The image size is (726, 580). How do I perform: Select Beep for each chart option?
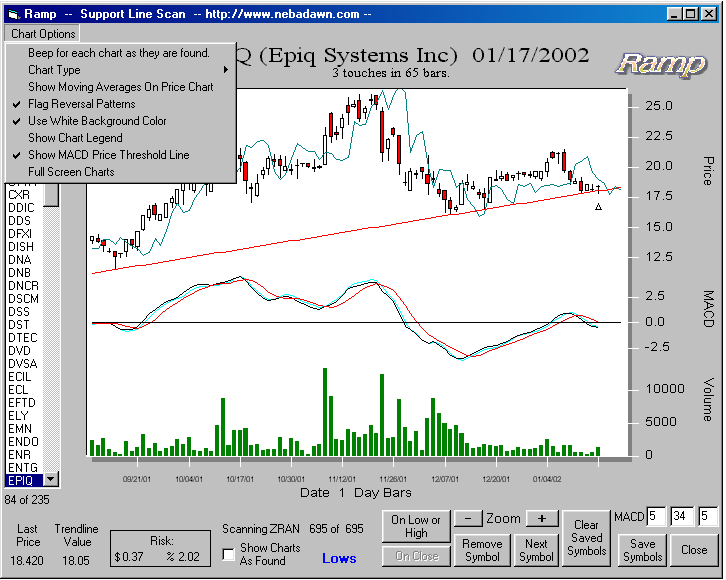[x=120, y=53]
